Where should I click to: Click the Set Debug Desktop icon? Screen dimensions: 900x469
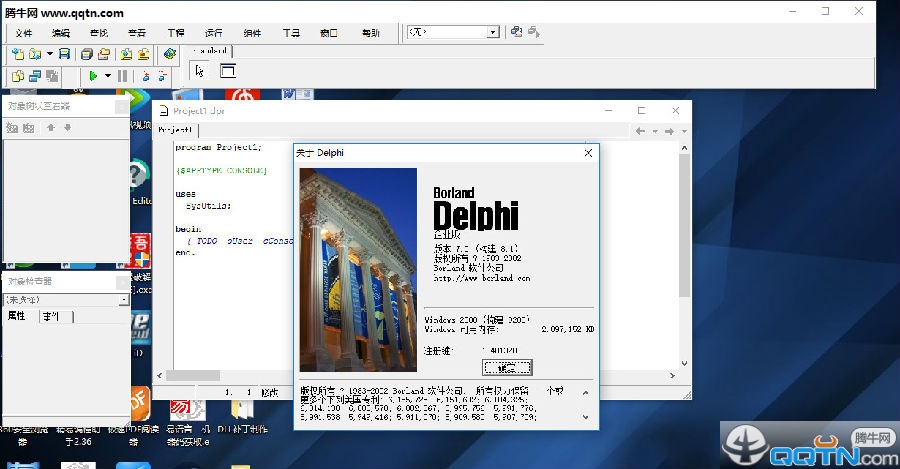[x=534, y=32]
